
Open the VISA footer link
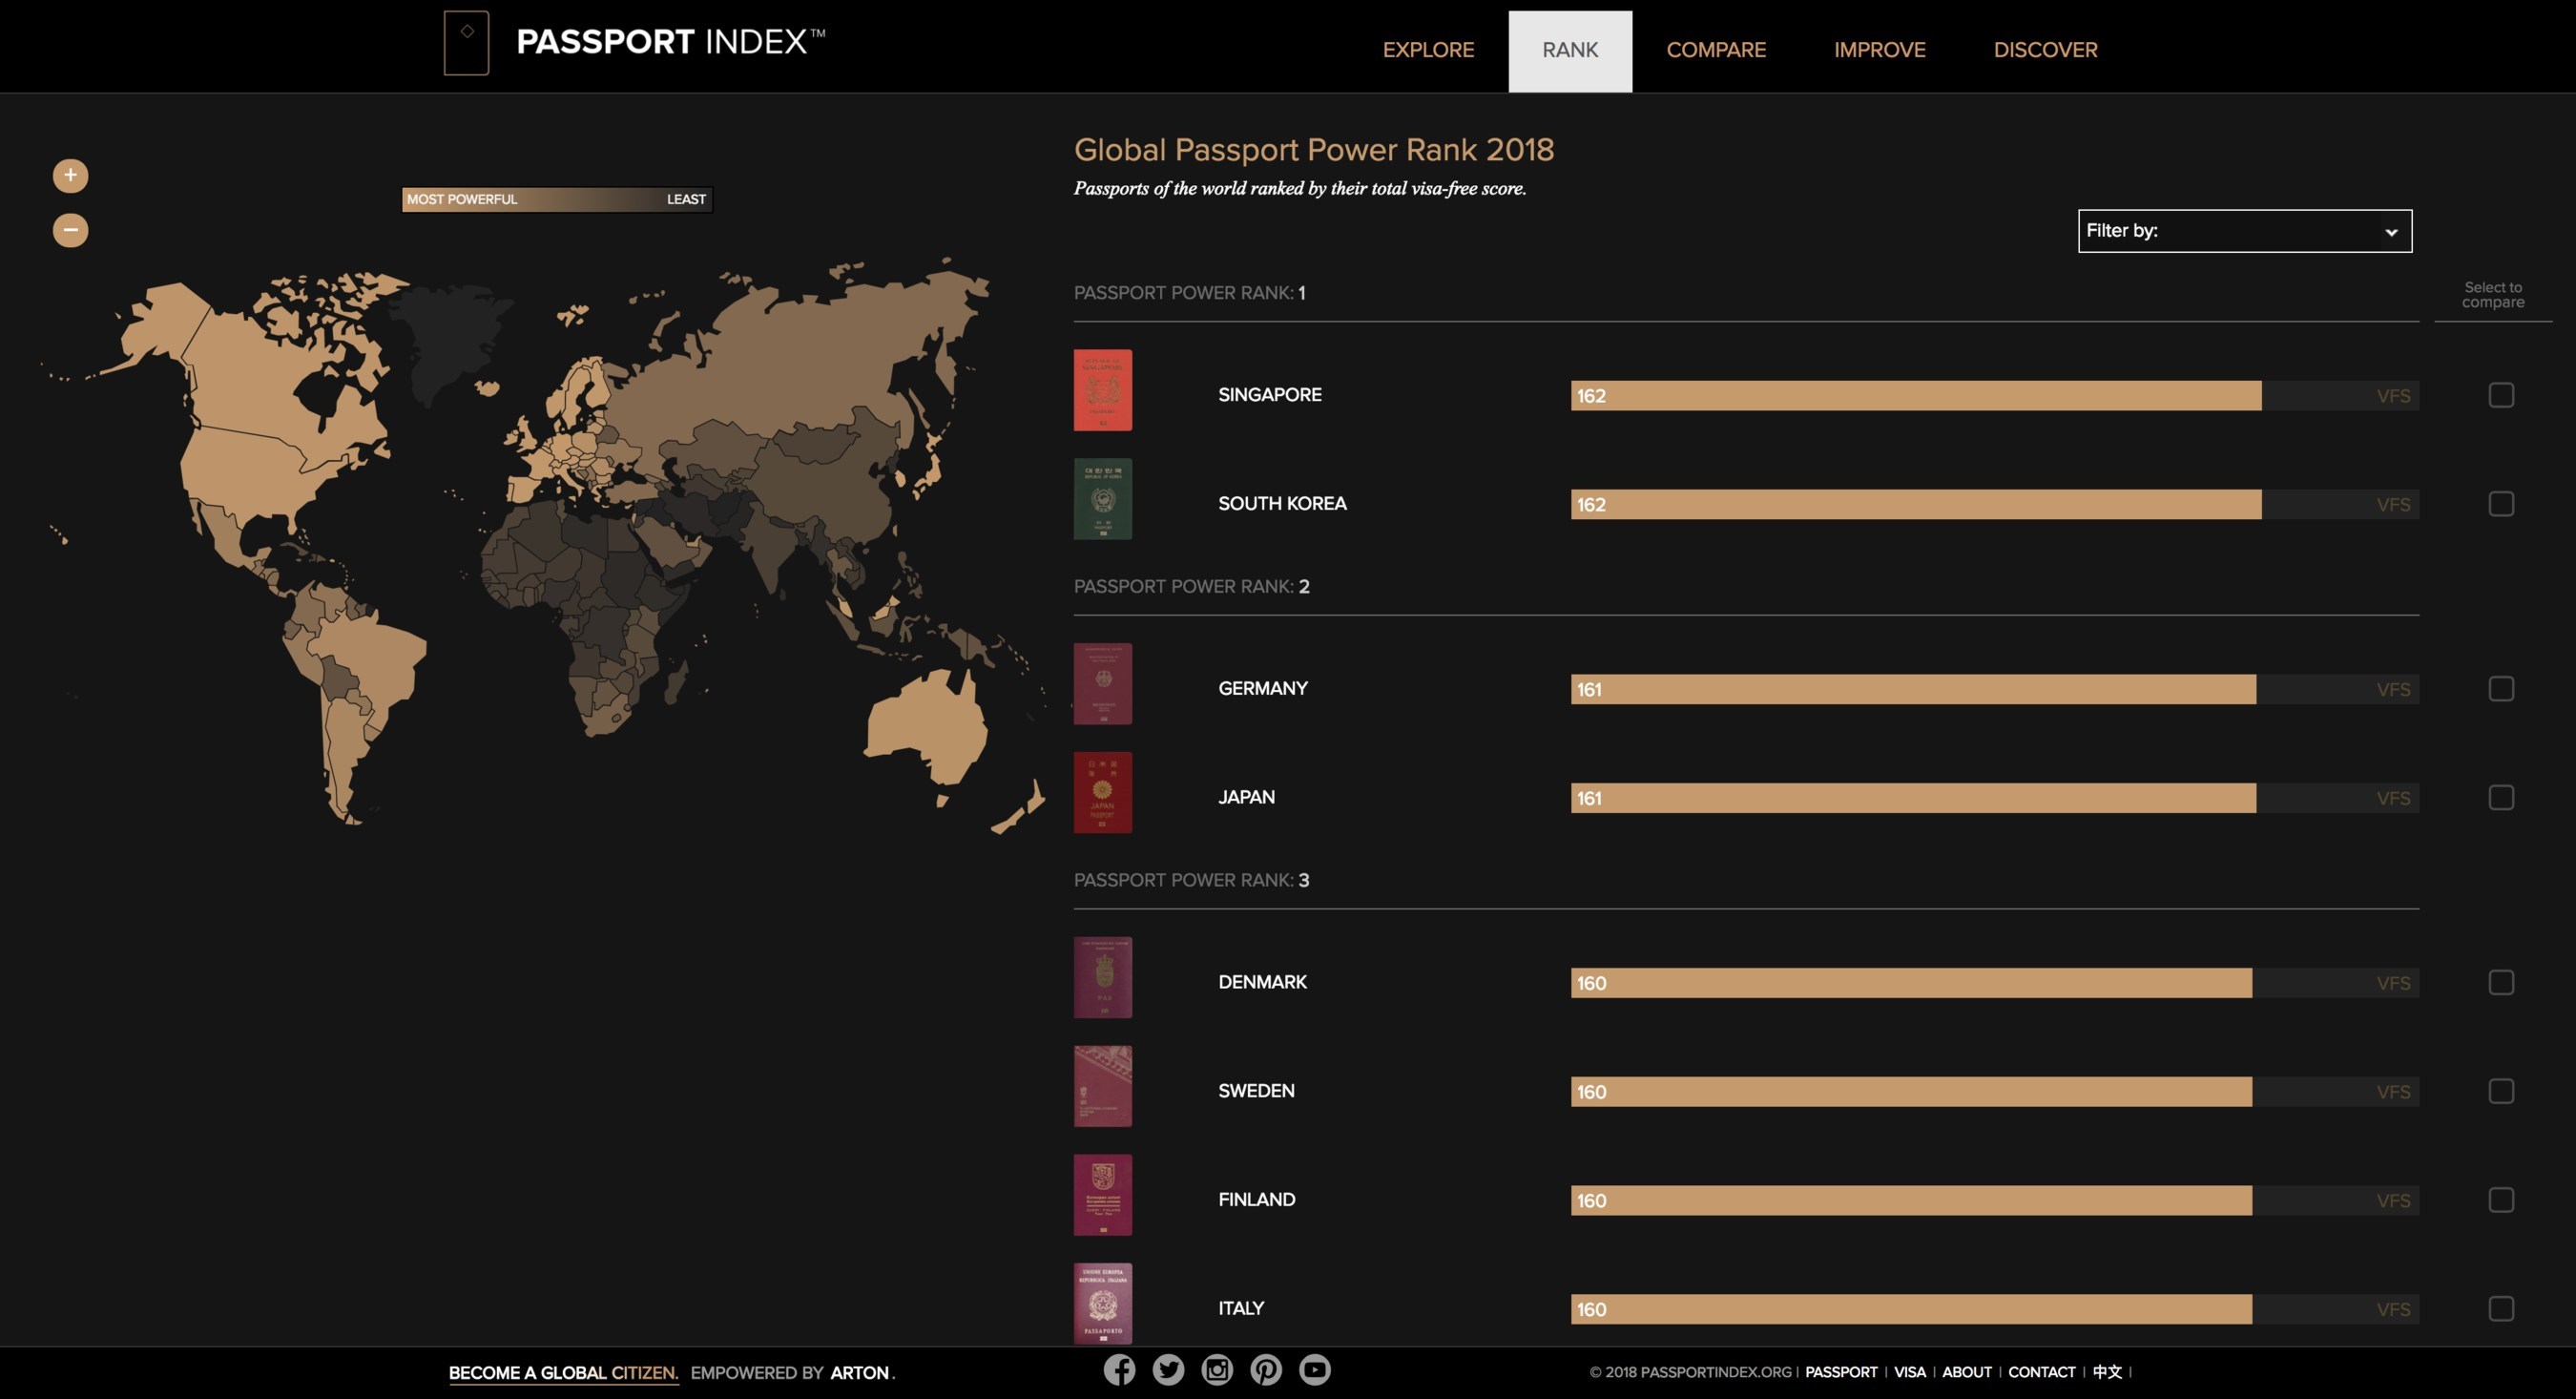pos(1910,1372)
